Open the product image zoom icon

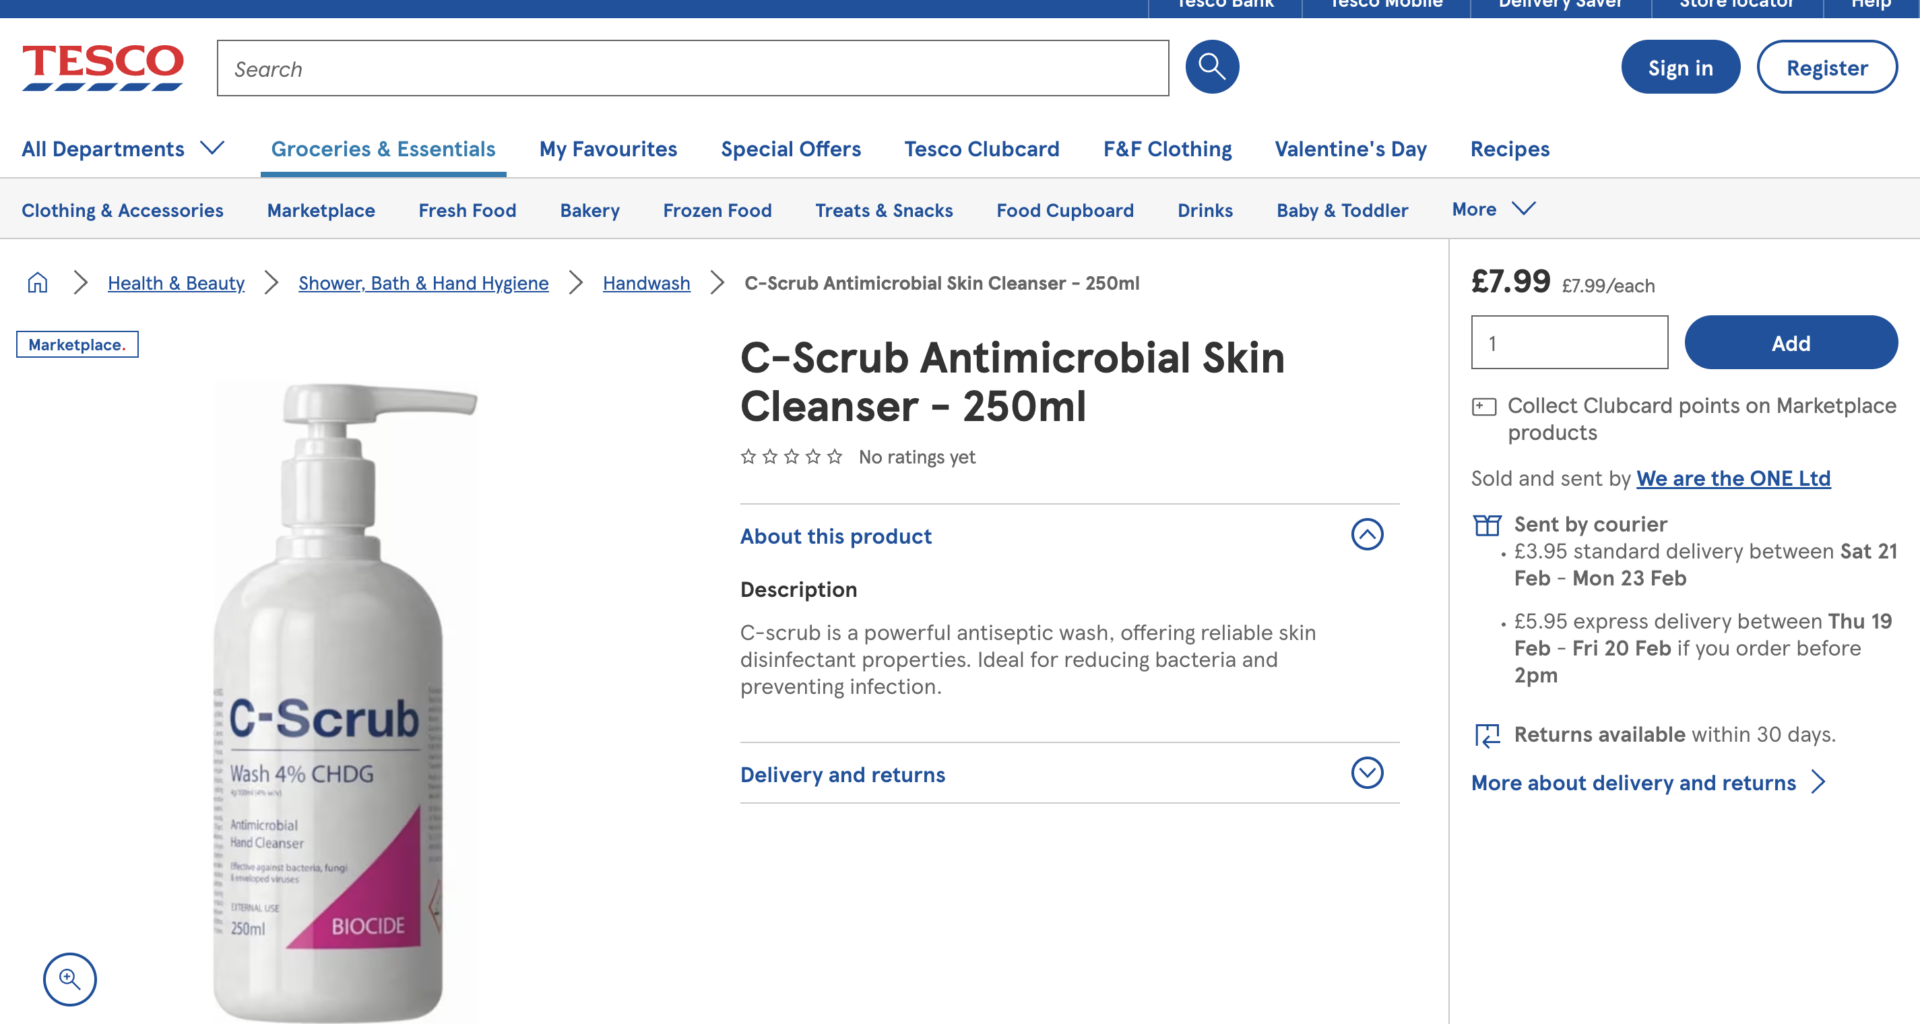69,979
